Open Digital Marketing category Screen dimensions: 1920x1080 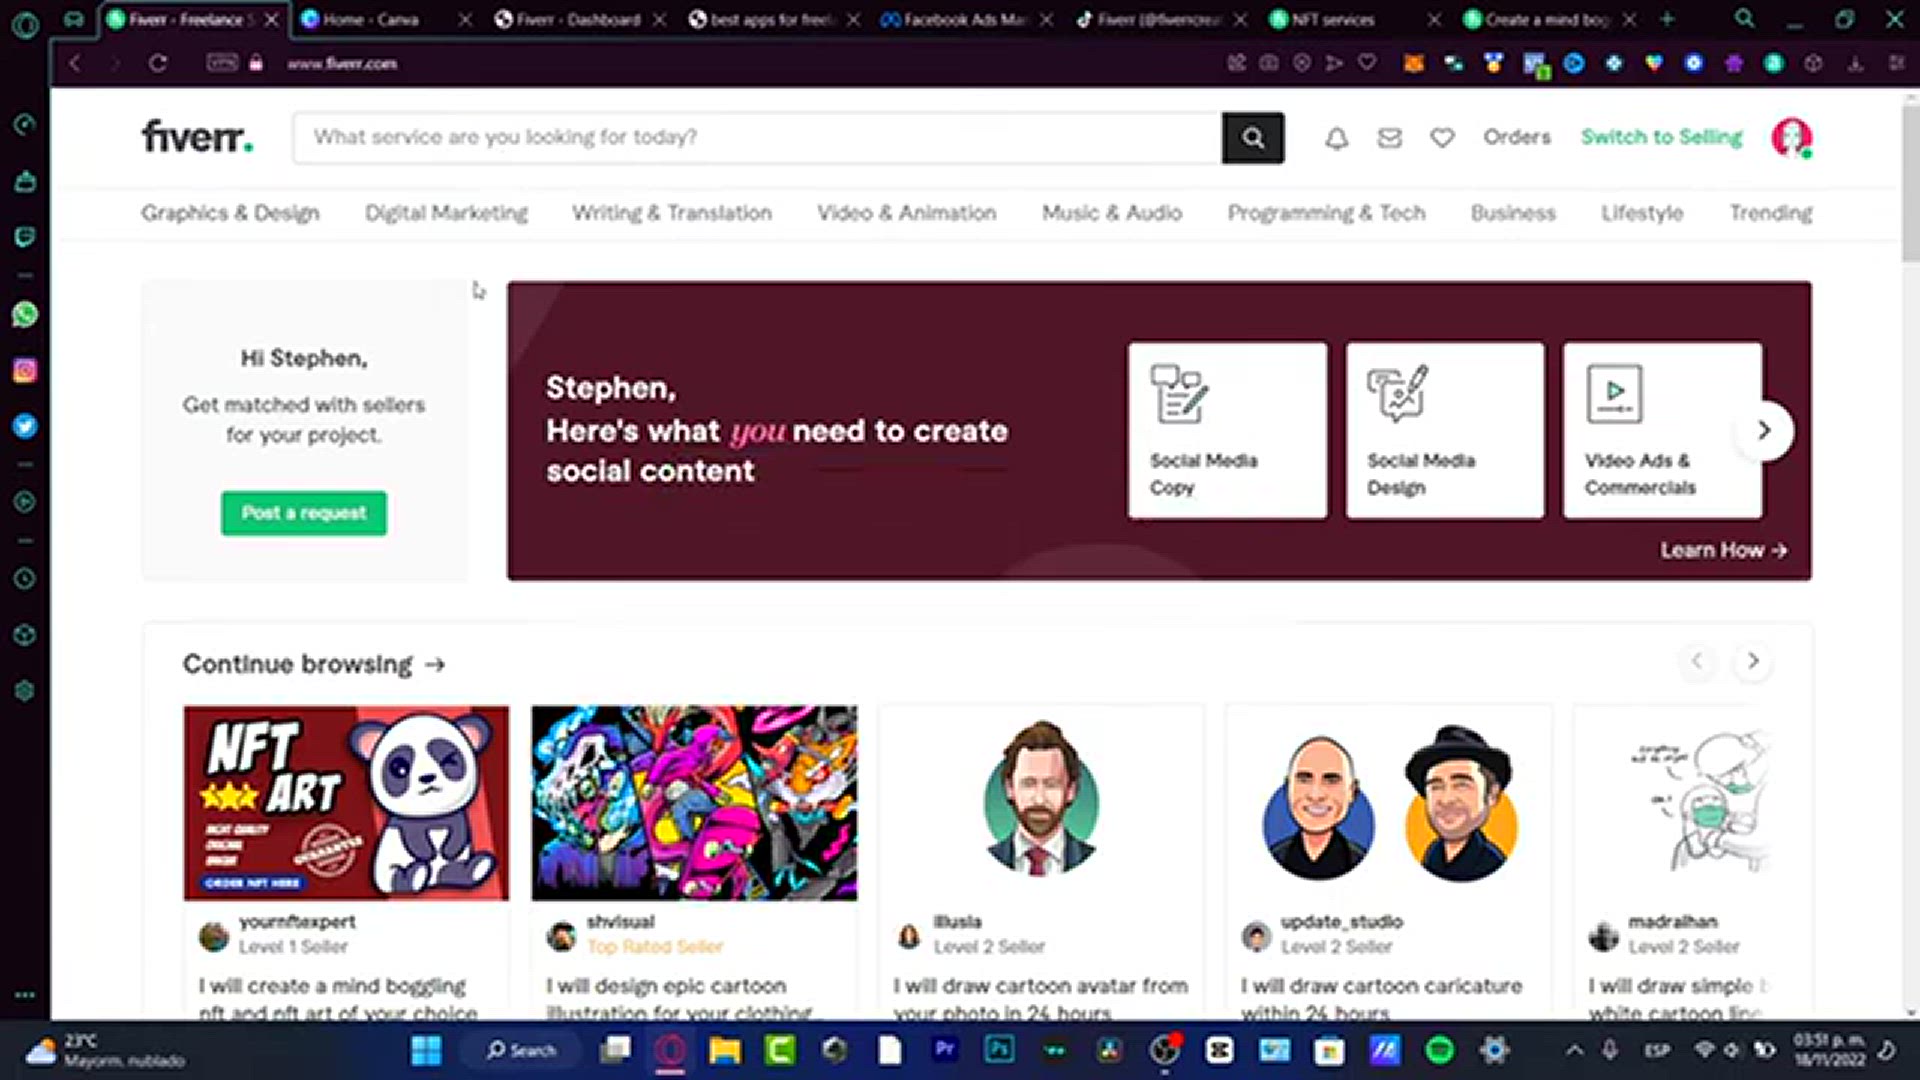(446, 213)
